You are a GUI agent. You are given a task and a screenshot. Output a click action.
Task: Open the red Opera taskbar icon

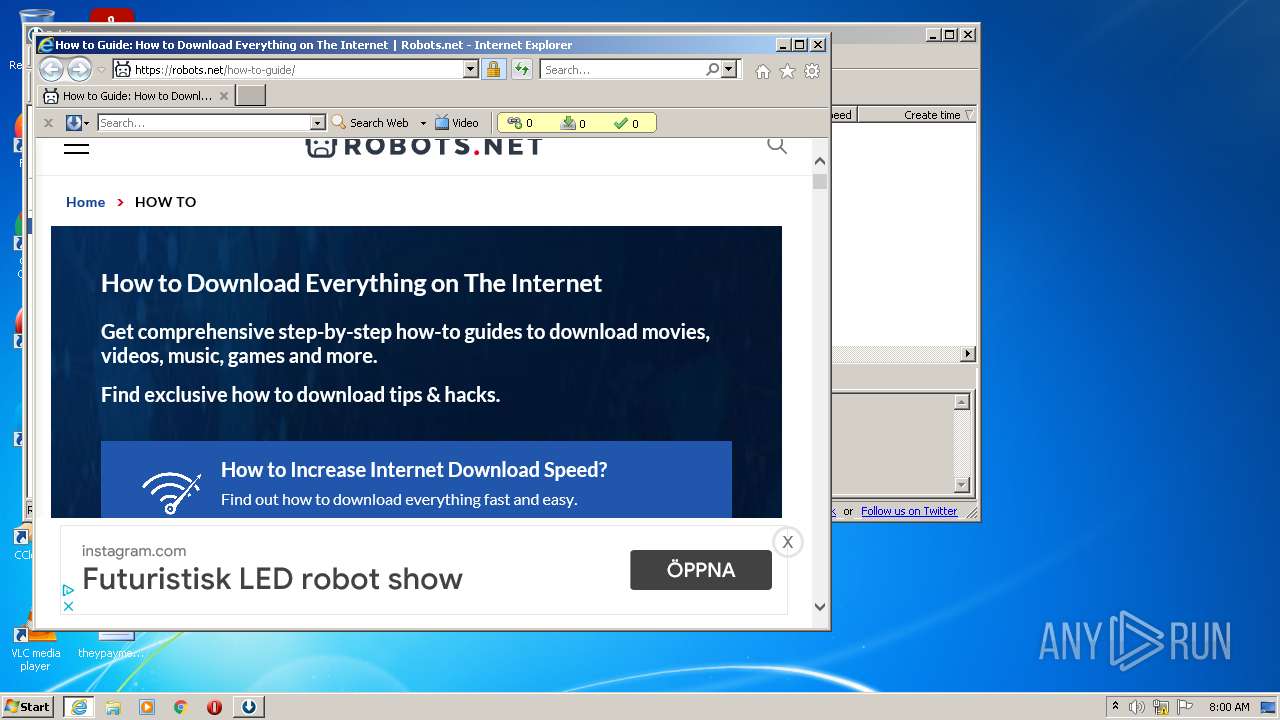(x=214, y=707)
